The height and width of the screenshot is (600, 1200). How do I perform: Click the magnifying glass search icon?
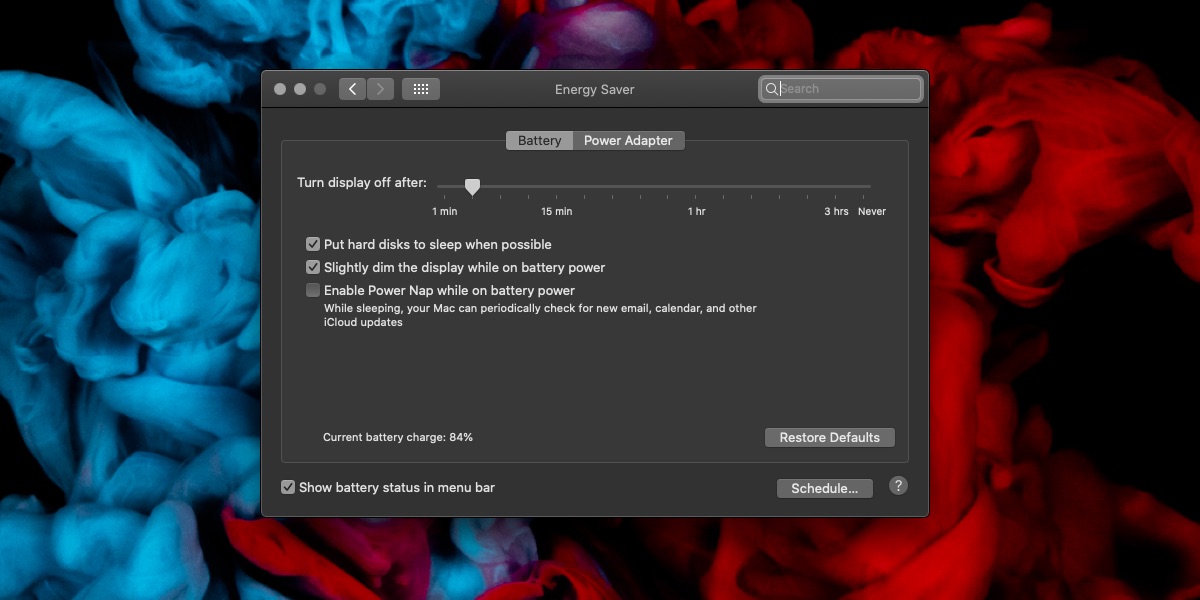[772, 89]
